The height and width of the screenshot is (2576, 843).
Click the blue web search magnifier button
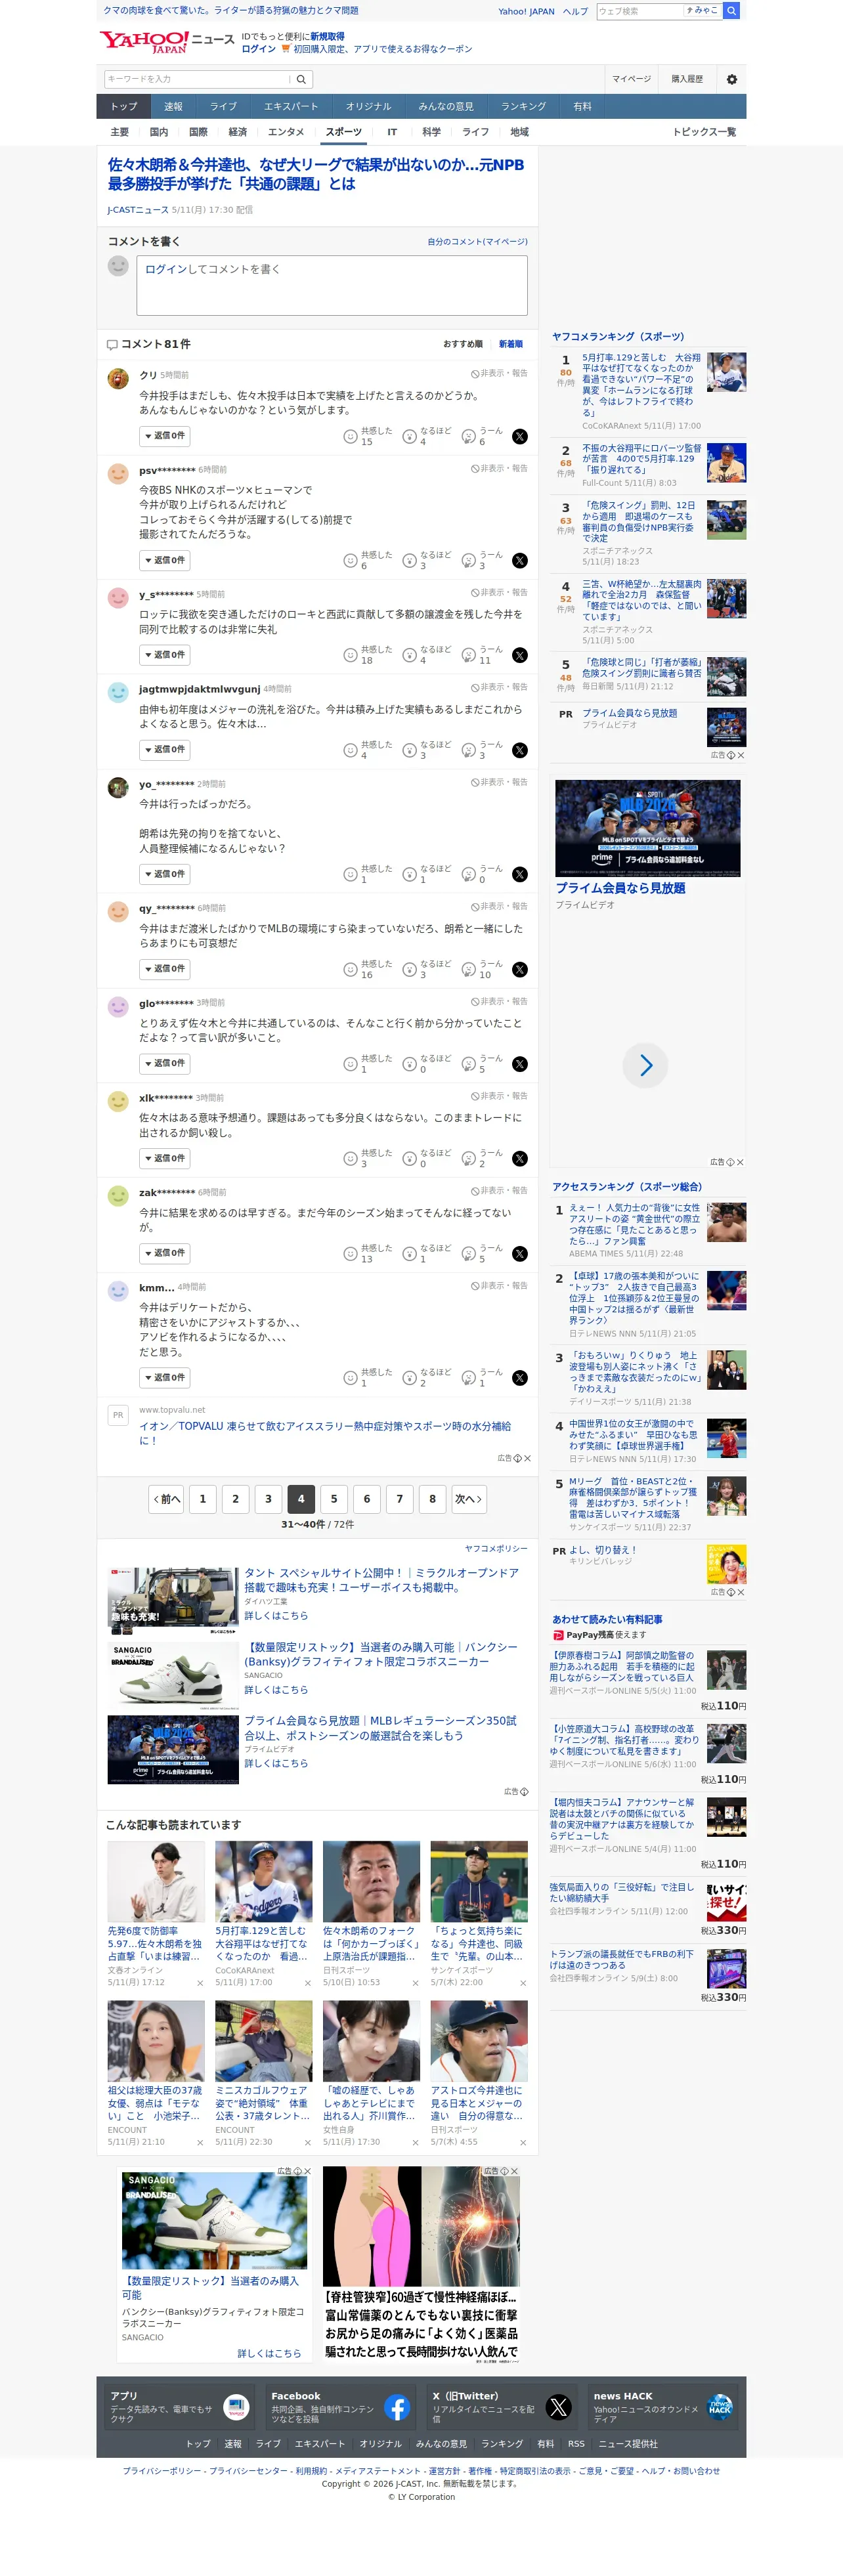pyautogui.click(x=732, y=11)
